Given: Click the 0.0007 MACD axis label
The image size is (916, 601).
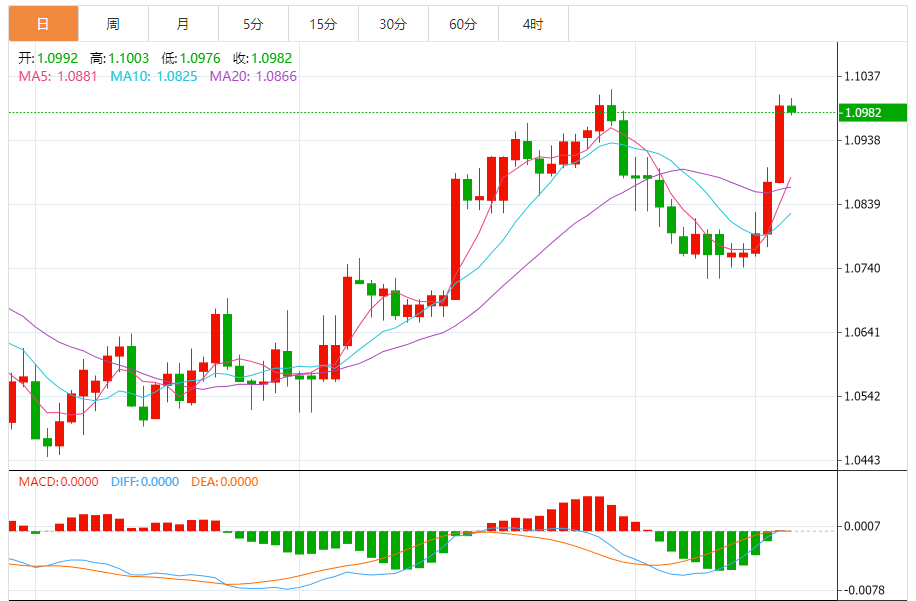Looking at the screenshot, I should pos(862,526).
